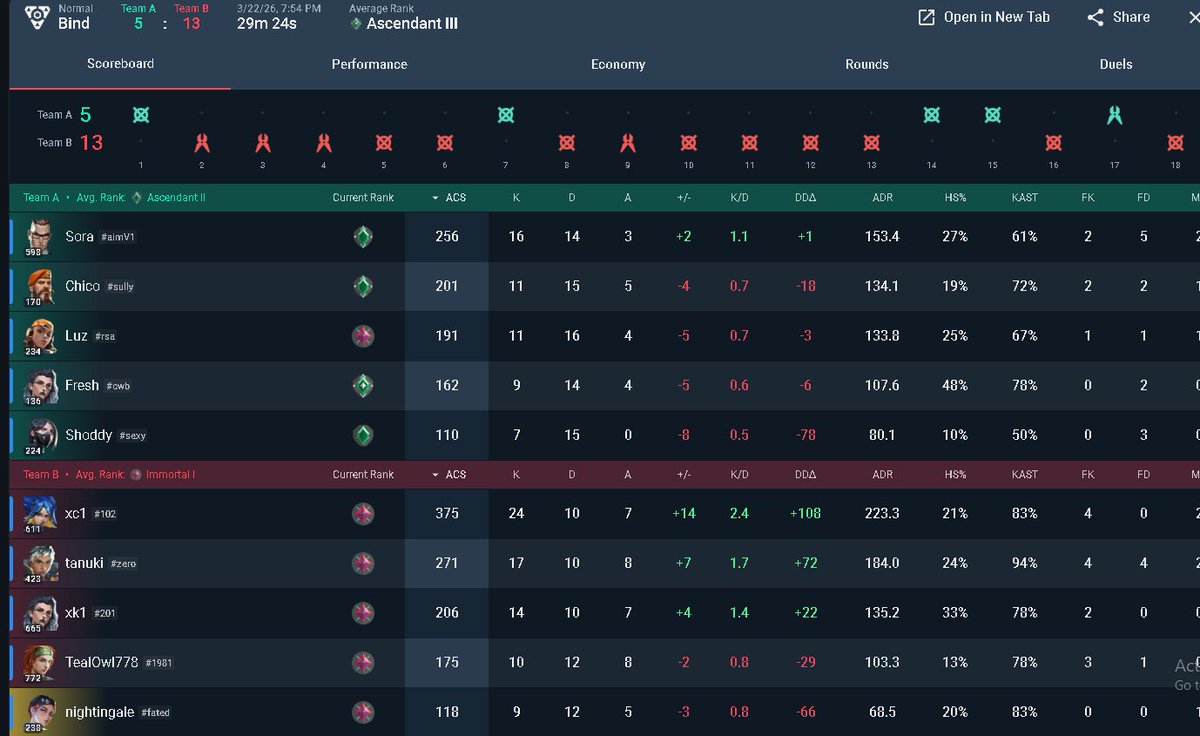The height and width of the screenshot is (736, 1200).
Task: Open player profile xc1 #102
Action: coord(91,513)
